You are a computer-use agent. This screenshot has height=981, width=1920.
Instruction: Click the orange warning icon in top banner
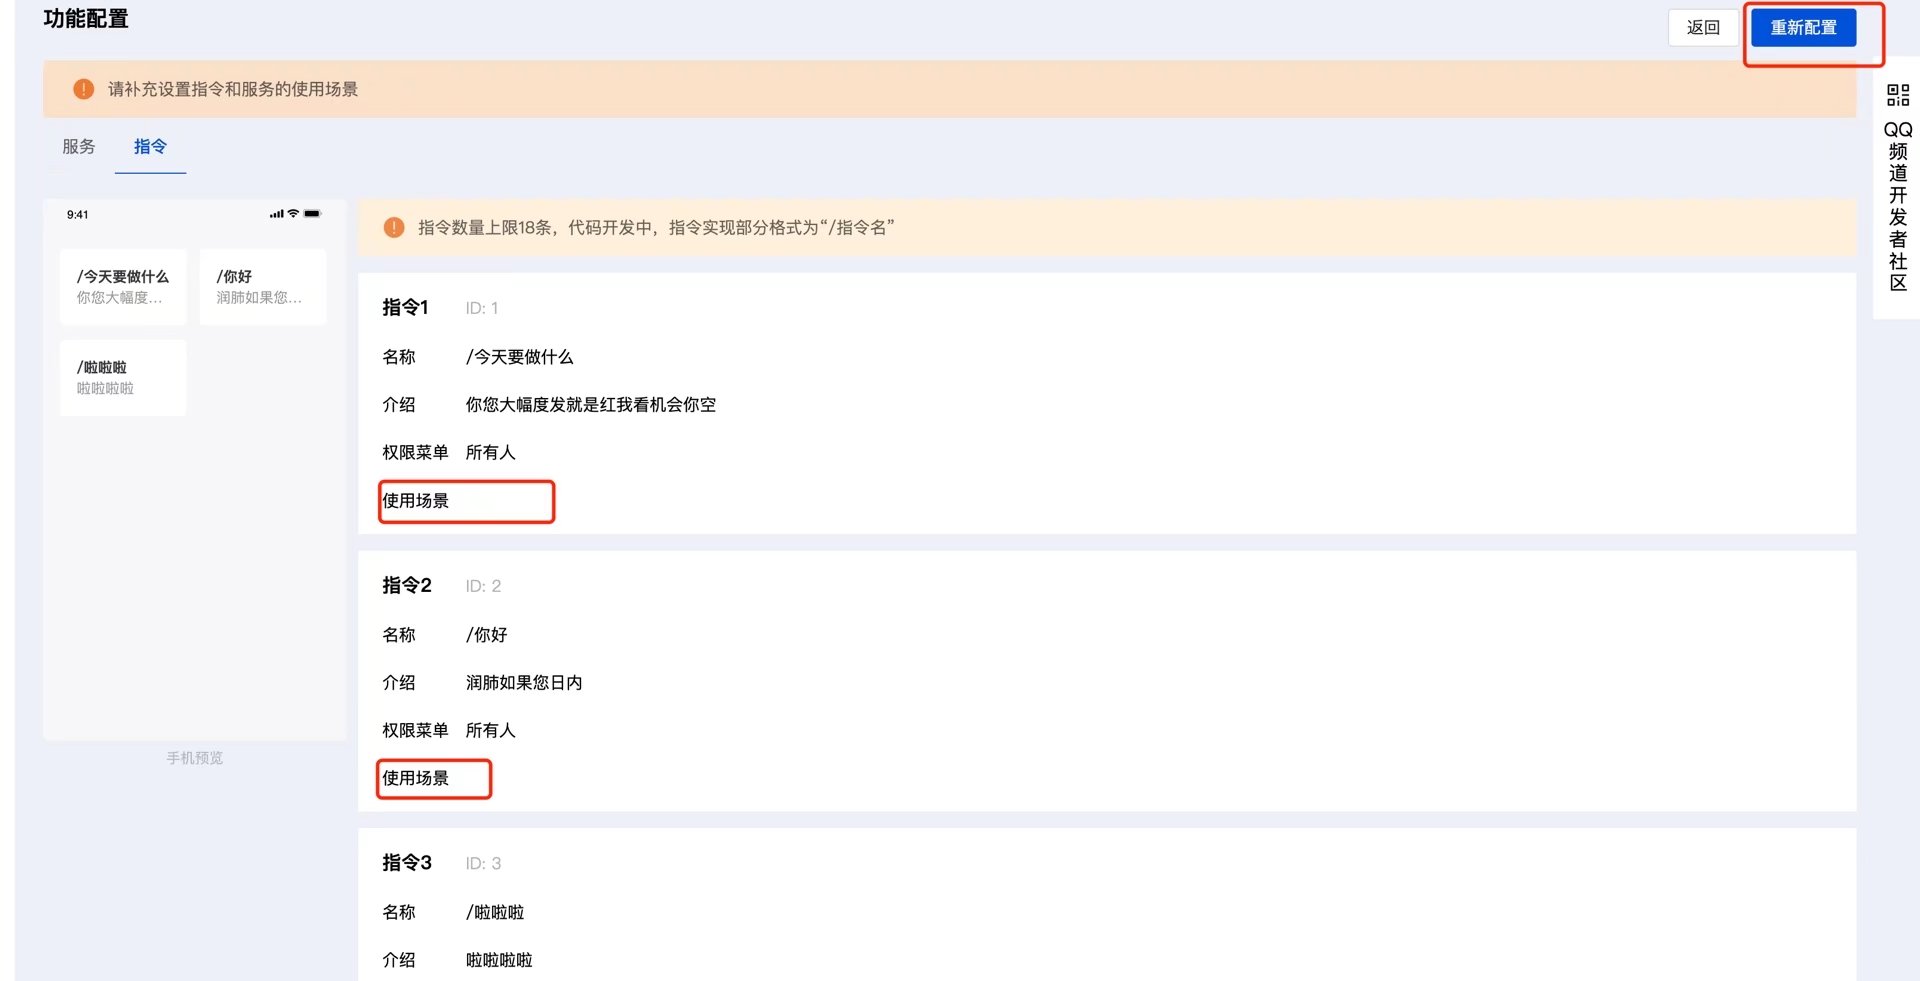[x=84, y=89]
